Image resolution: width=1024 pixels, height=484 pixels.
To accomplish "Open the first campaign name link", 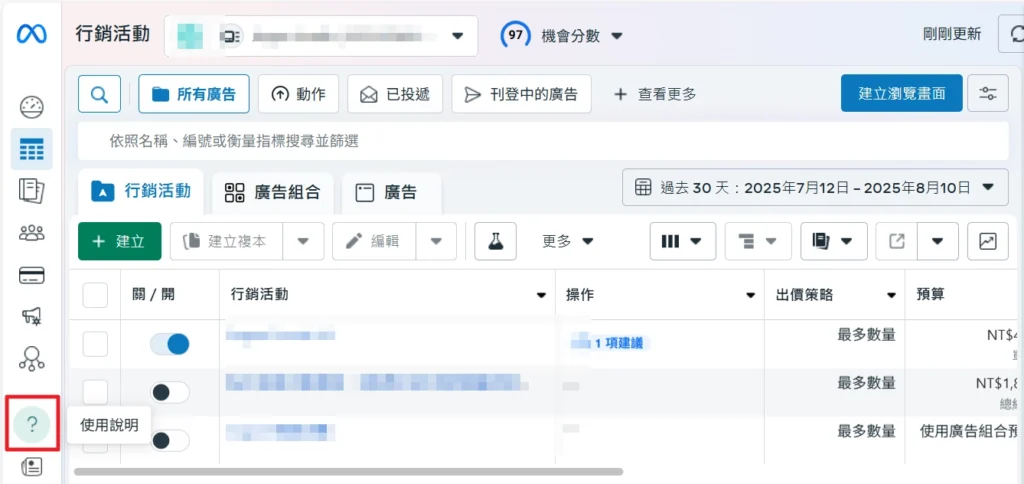I will [281, 336].
